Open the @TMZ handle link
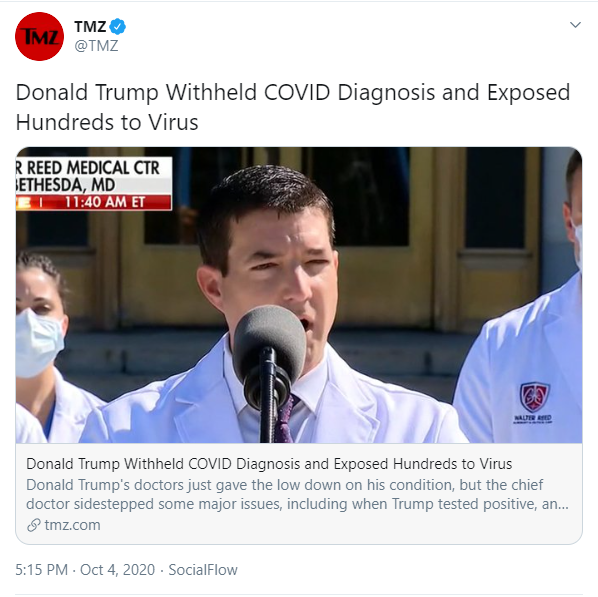 pos(96,46)
